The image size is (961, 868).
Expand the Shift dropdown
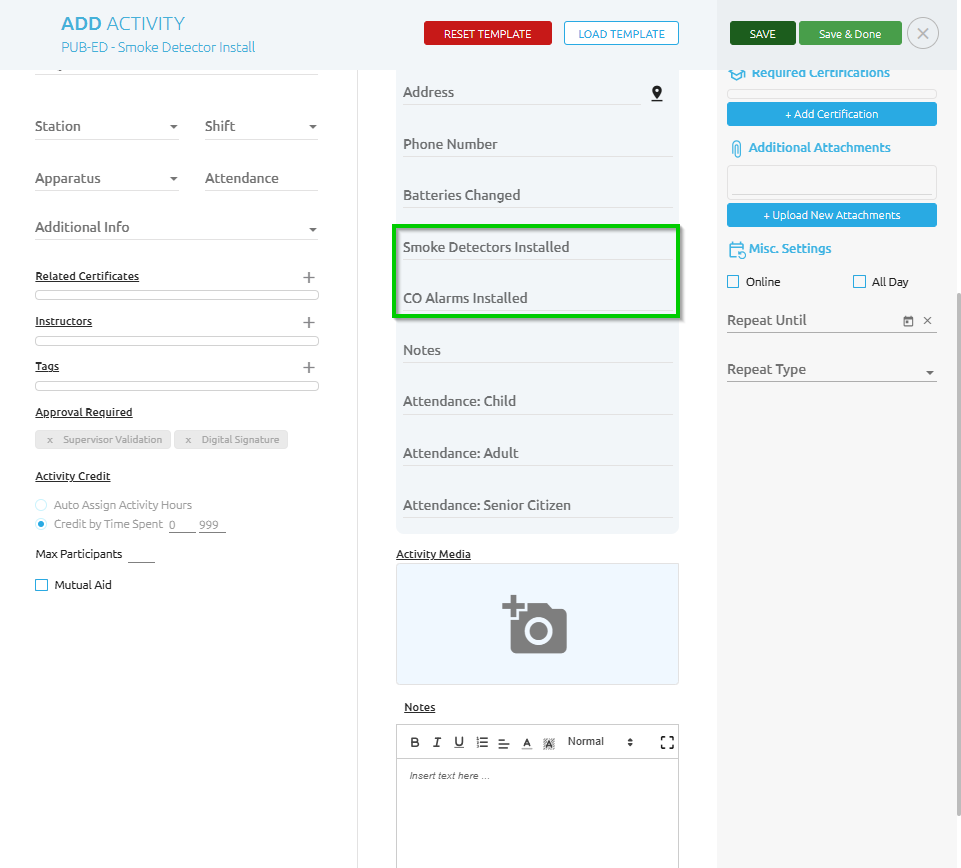click(260, 127)
